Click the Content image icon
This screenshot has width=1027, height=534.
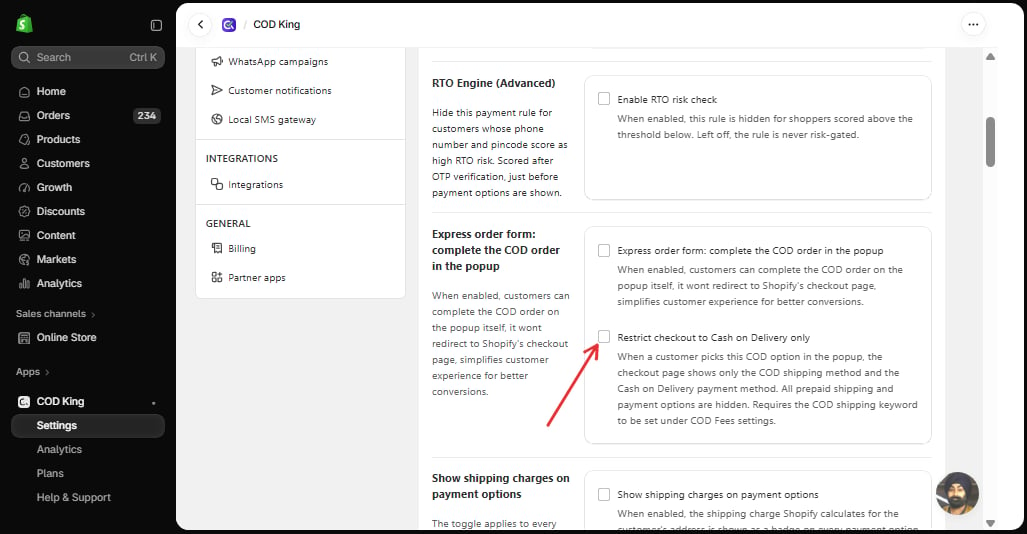24,236
